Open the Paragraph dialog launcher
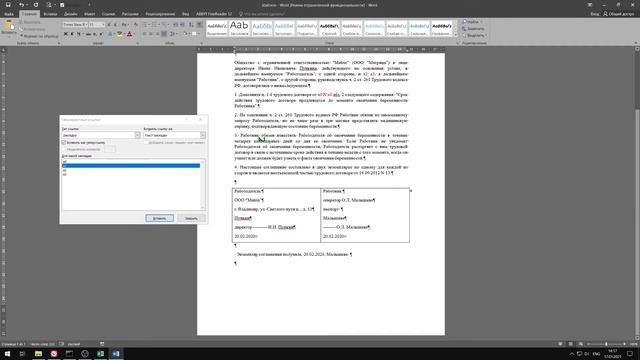Screen dimensions: 640x360 201,43
